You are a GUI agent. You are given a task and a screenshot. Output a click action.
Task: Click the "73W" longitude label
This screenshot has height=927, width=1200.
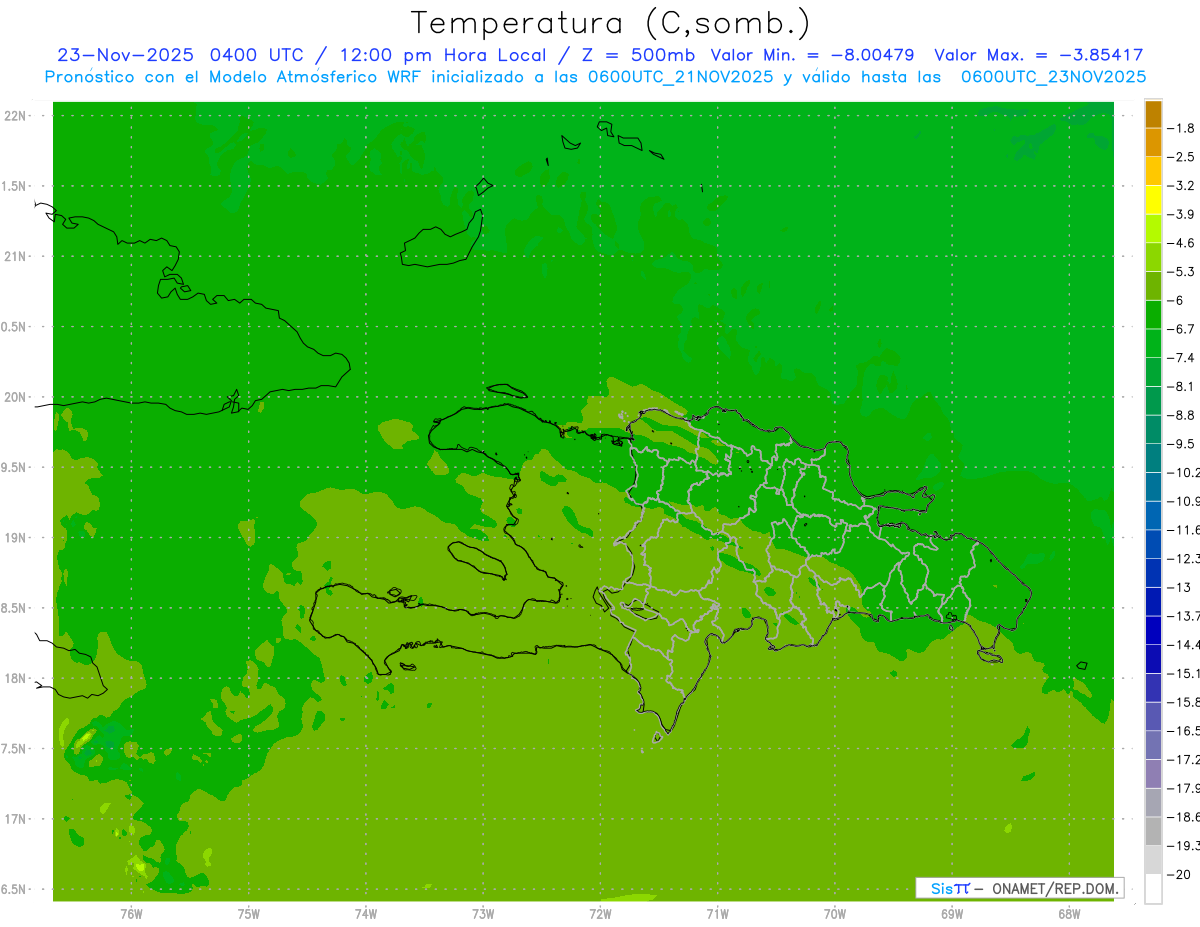coord(483,914)
